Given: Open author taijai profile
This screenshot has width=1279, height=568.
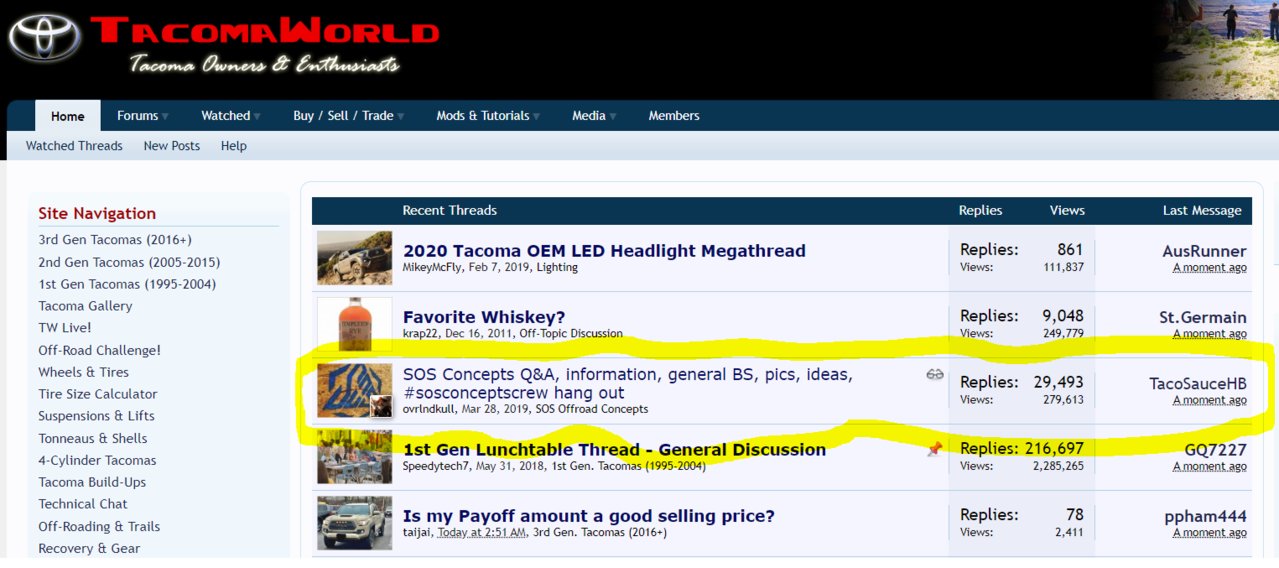Looking at the screenshot, I should (416, 532).
